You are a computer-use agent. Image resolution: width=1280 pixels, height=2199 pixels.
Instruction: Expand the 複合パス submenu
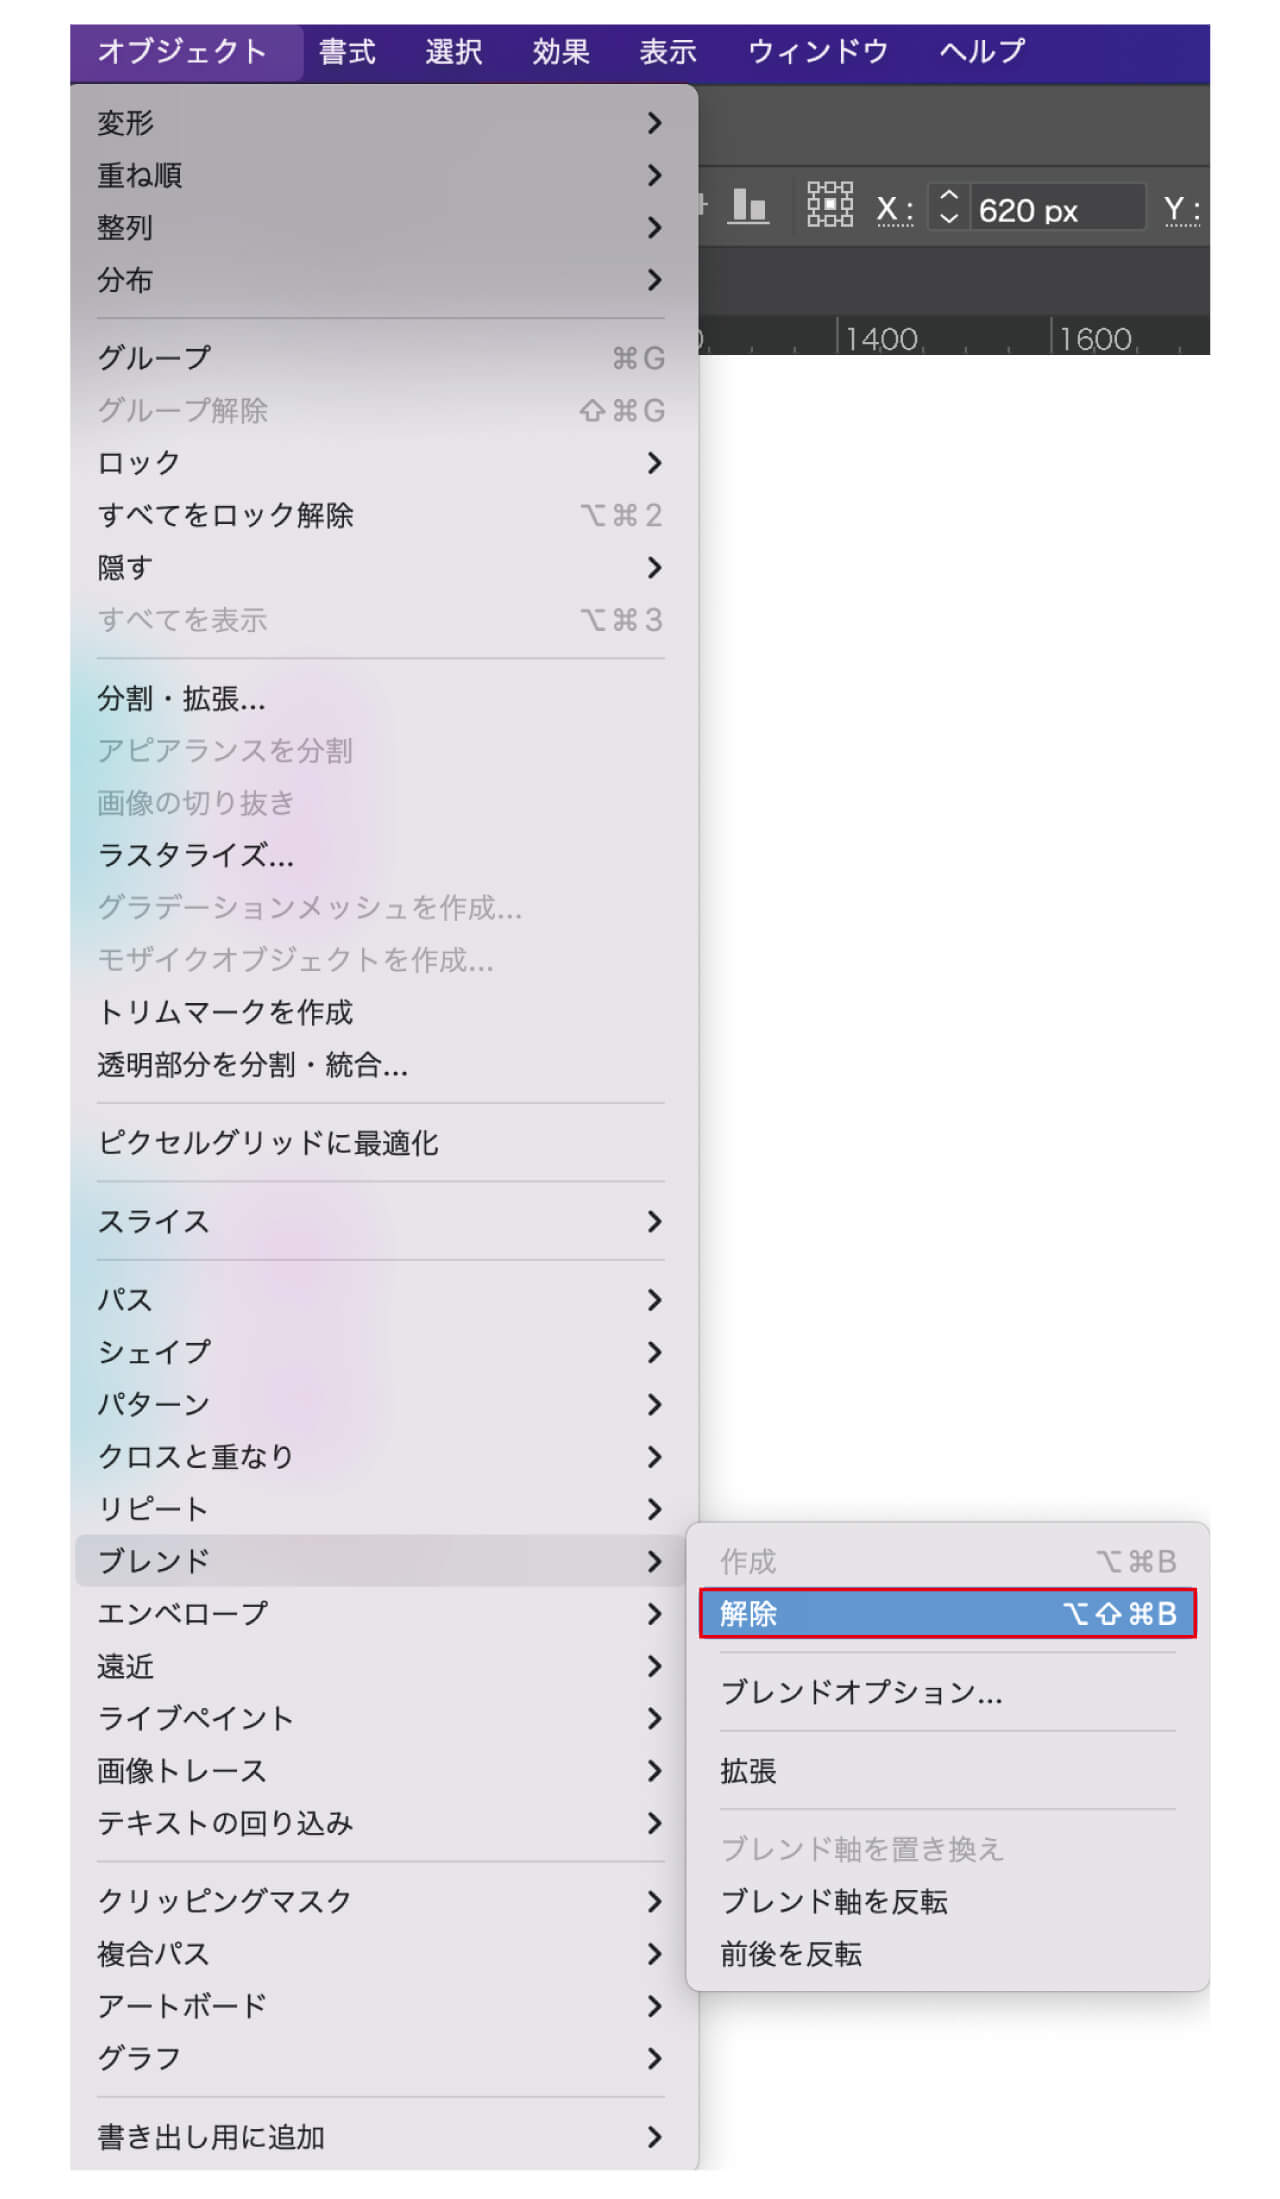(380, 1954)
